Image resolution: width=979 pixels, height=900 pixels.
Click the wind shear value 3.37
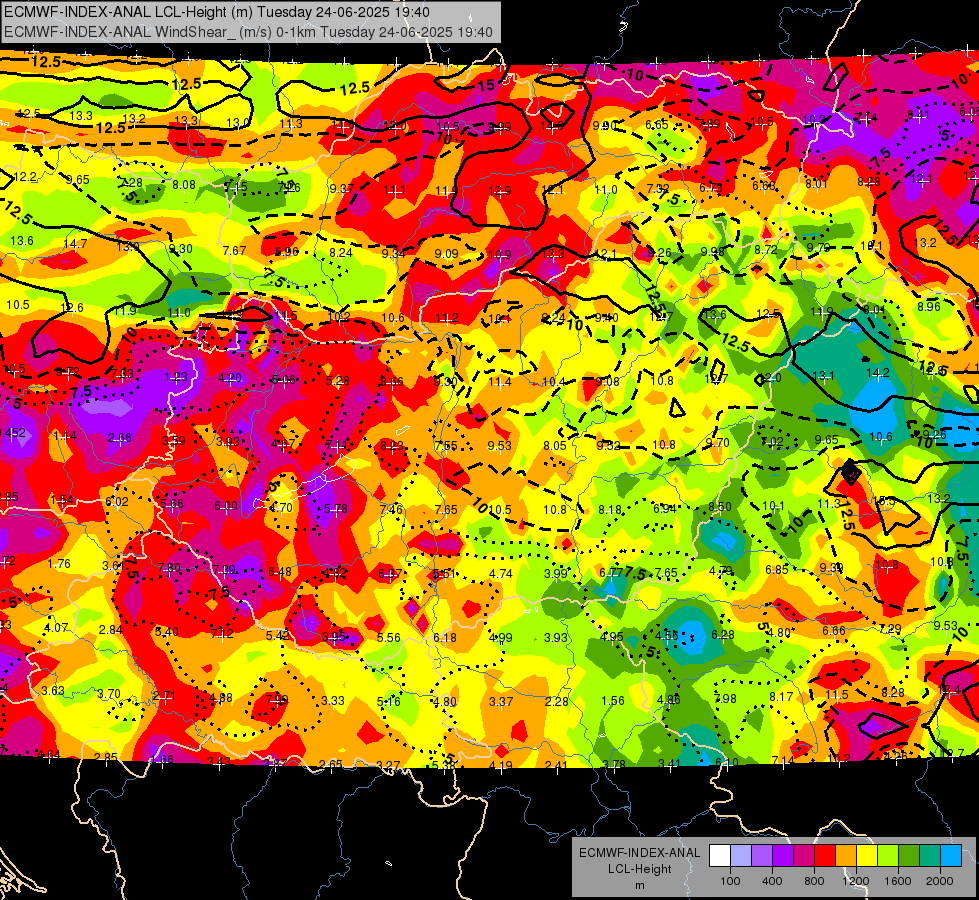point(501,701)
